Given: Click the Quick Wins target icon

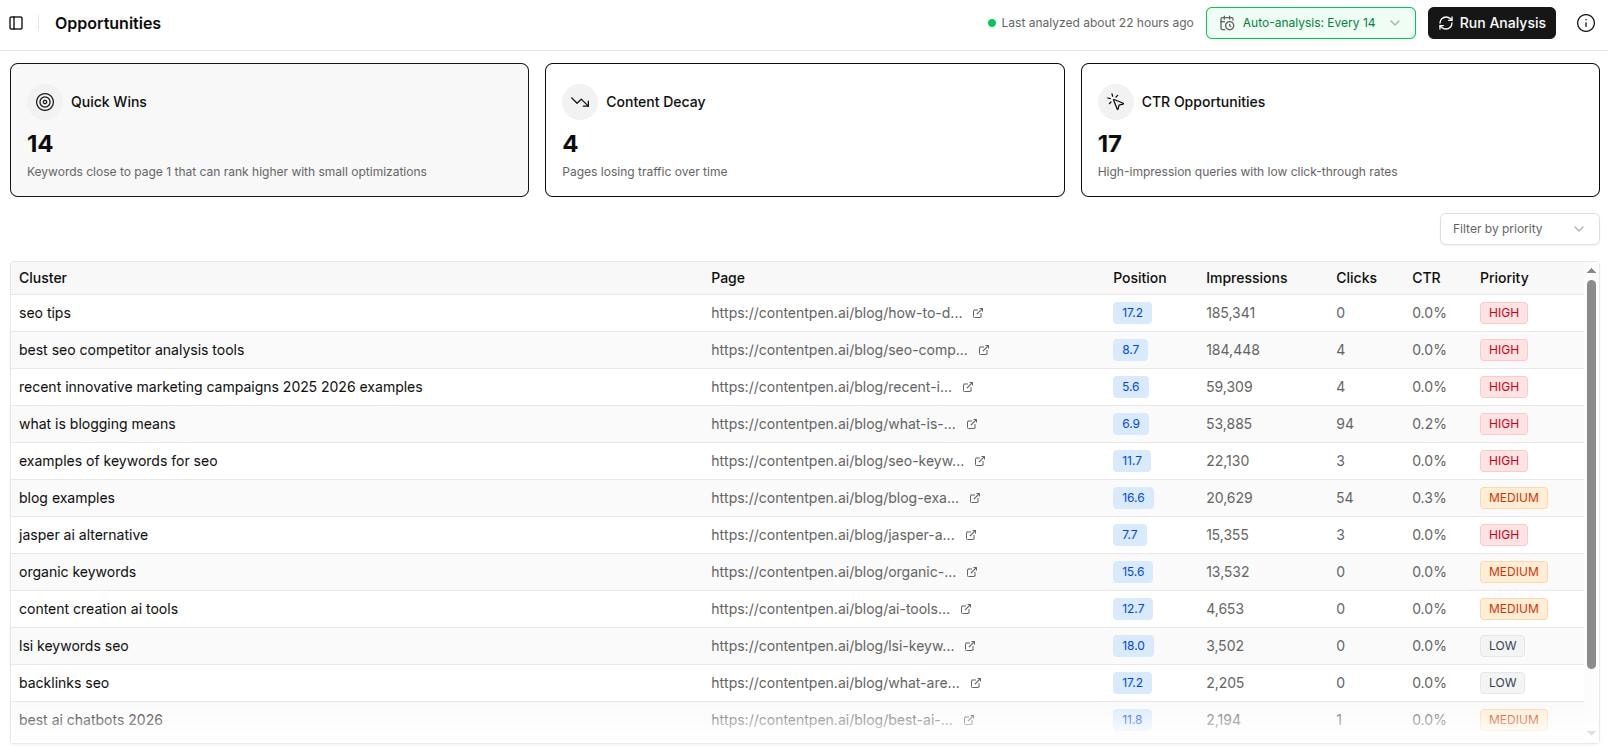Looking at the screenshot, I should 45,102.
